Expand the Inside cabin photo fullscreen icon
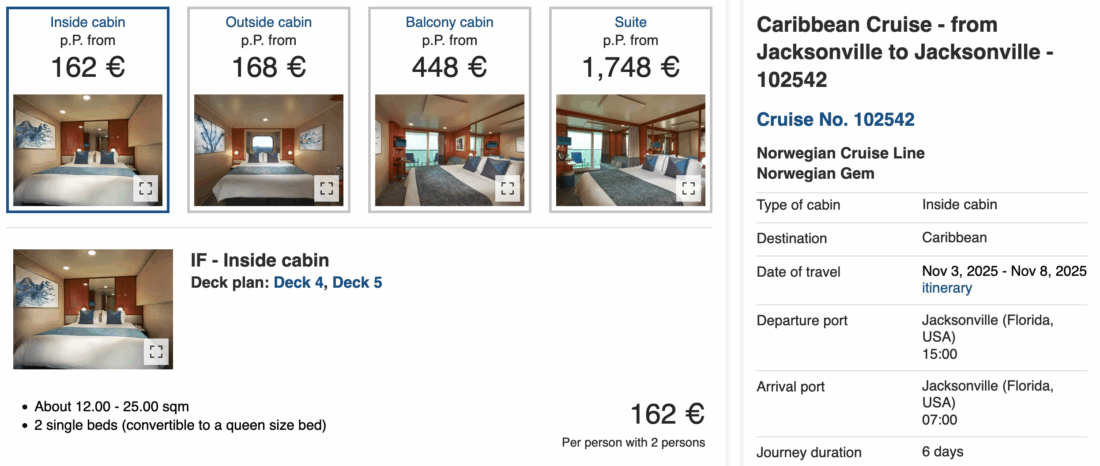Image resolution: width=1100 pixels, height=466 pixels. (146, 188)
